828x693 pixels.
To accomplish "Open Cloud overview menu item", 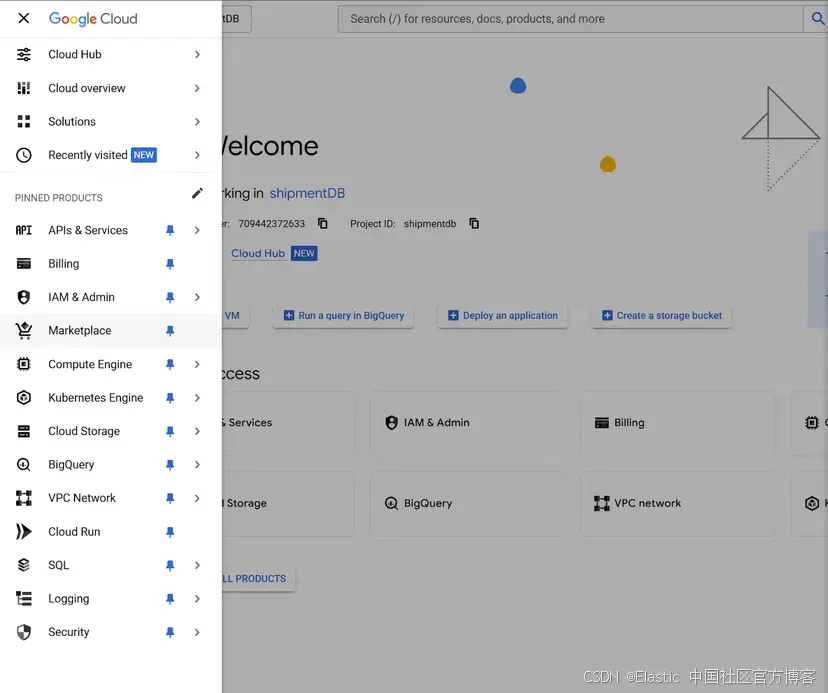I will pyautogui.click(x=111, y=88).
